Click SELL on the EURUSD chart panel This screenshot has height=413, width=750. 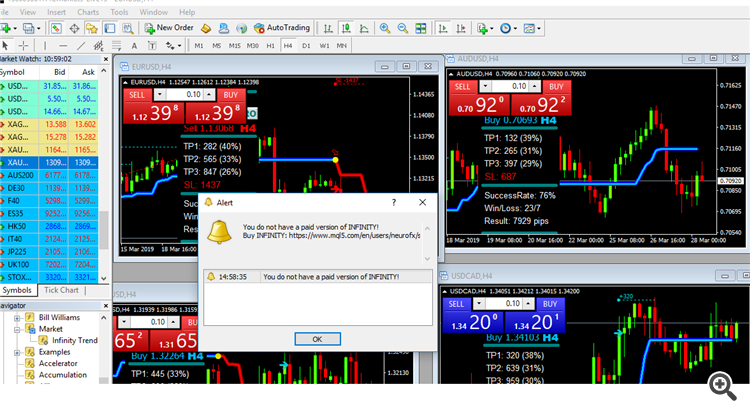[137, 95]
